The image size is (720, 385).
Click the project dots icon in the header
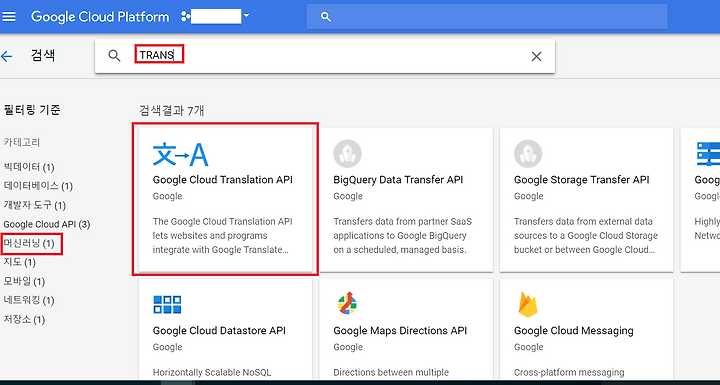[x=186, y=17]
